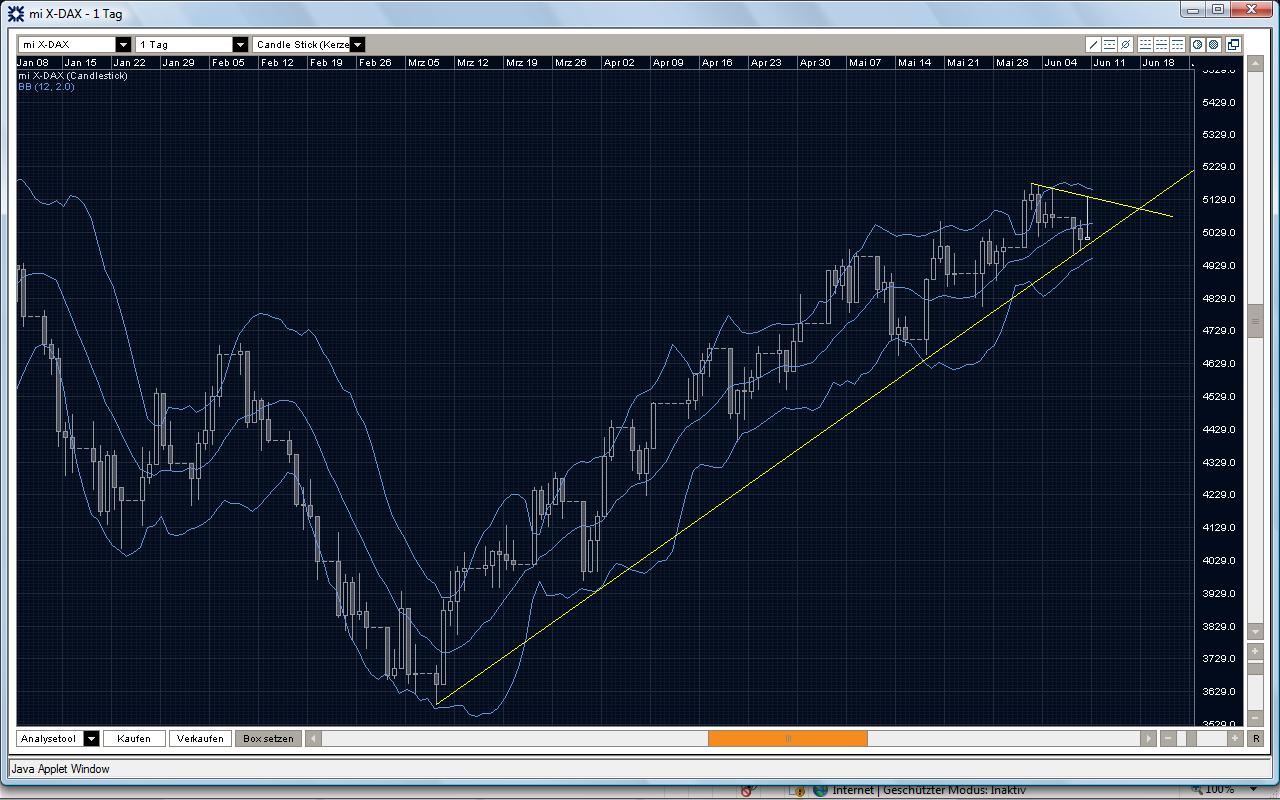Toggle the Box setzen button
The image size is (1280, 800).
(x=268, y=738)
